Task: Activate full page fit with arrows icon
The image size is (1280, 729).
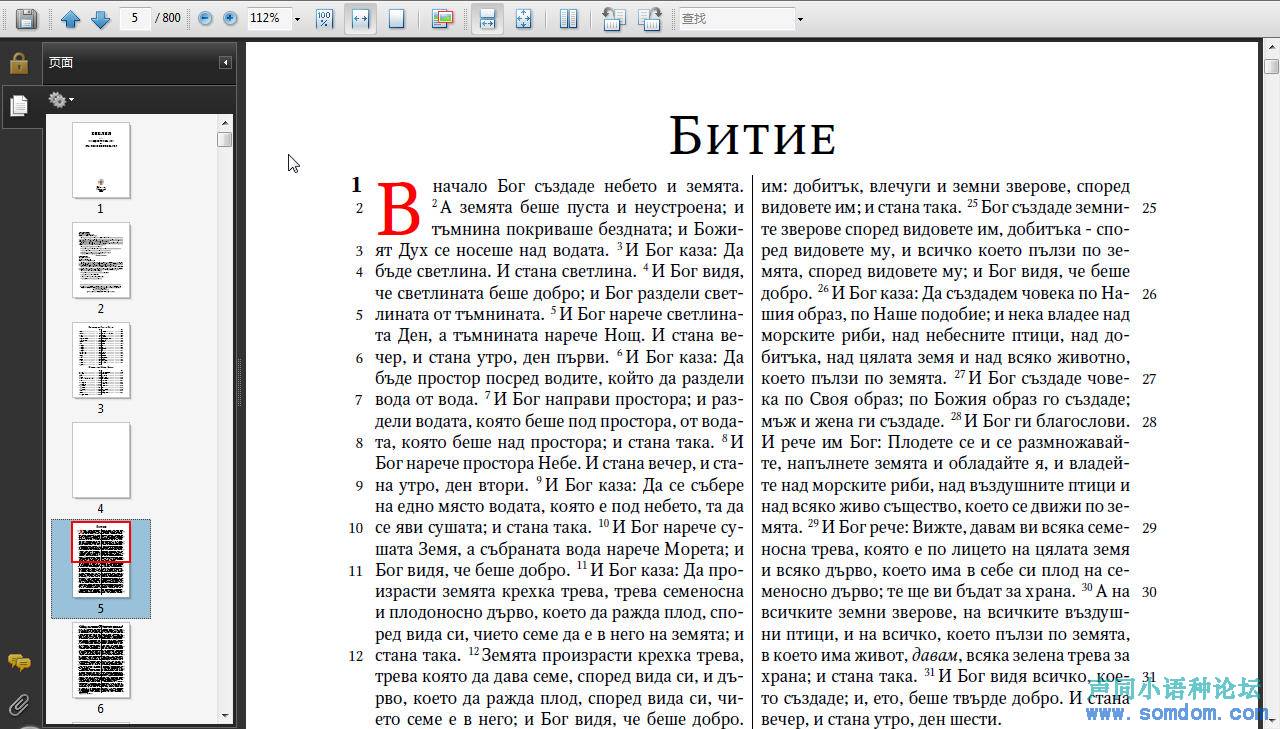Action: (x=523, y=18)
